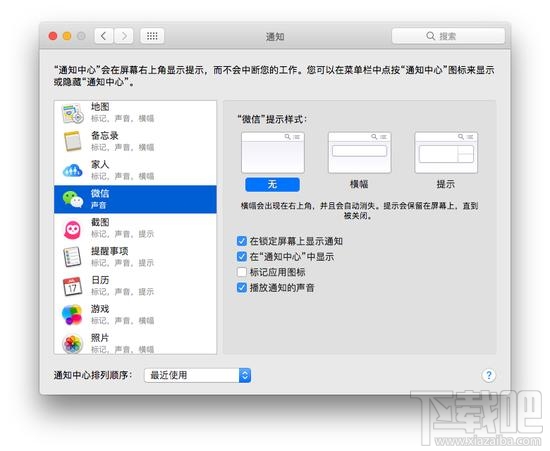
Task: Click the magnifier icon in search field
Action: (x=430, y=36)
